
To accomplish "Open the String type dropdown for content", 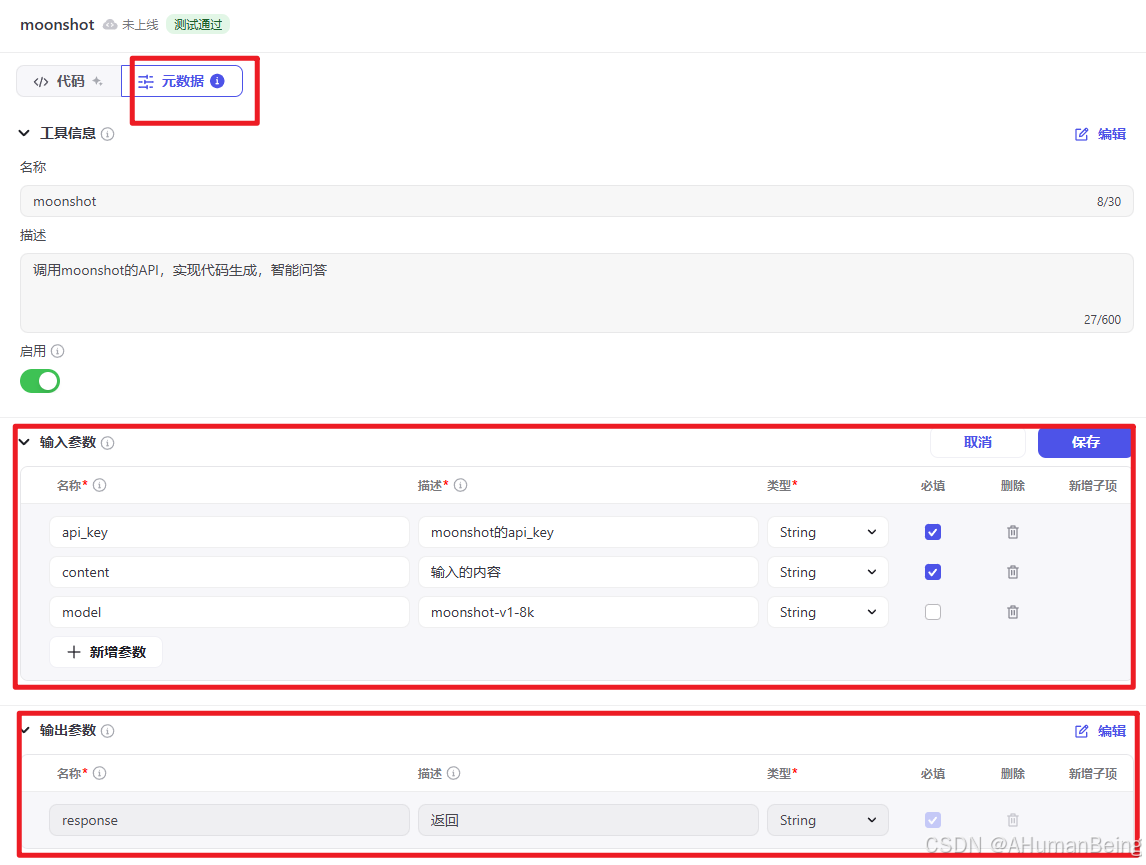I will click(827, 571).
